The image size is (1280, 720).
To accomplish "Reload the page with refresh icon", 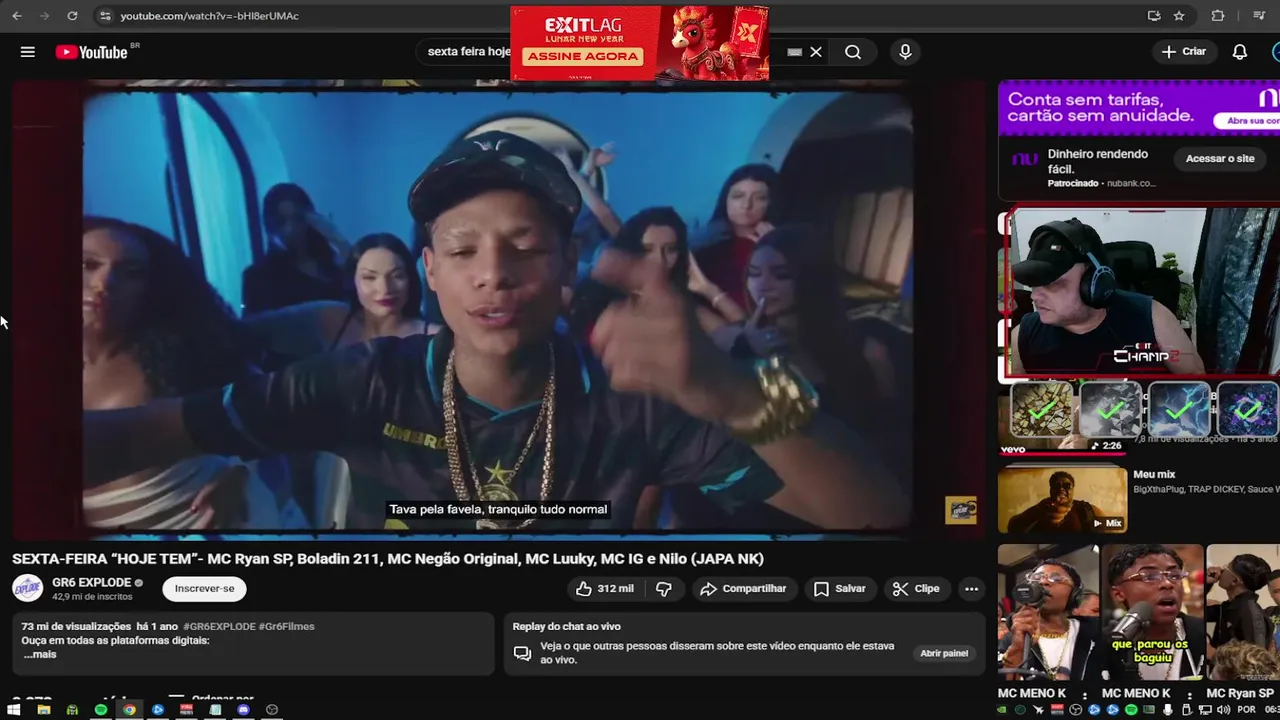I will (72, 16).
